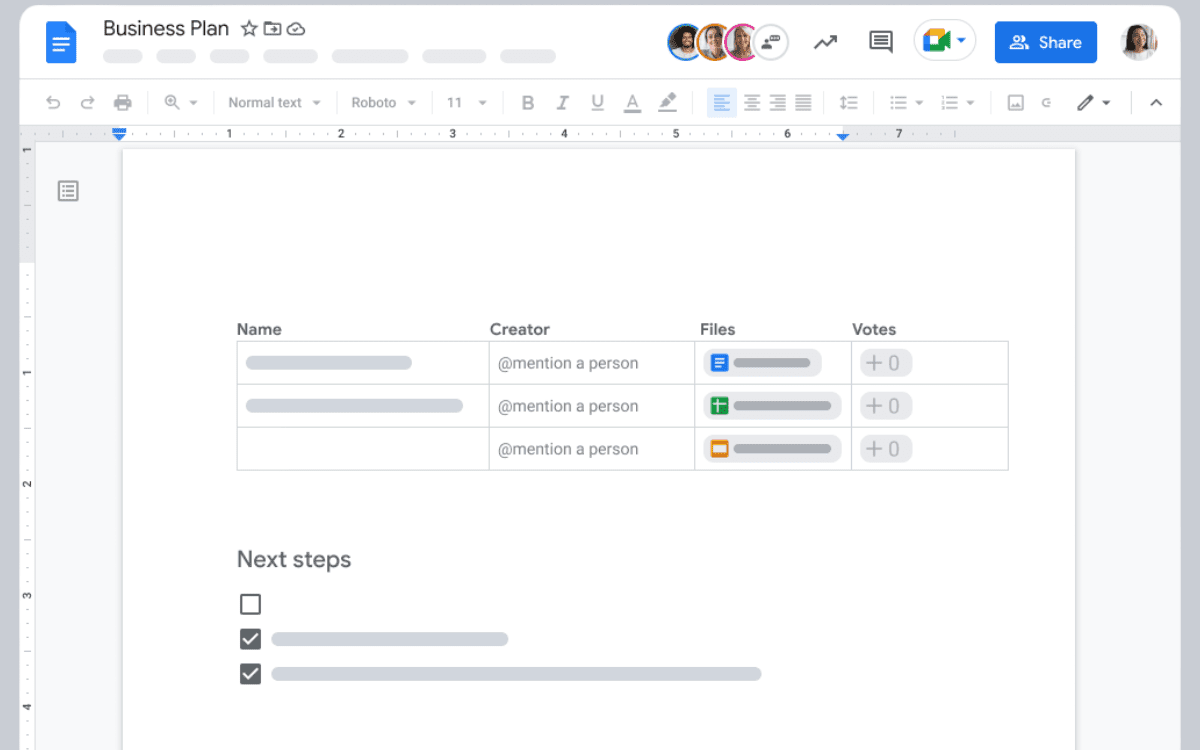Add a vote in the first table row
This screenshot has height=750, width=1200.
(886, 363)
